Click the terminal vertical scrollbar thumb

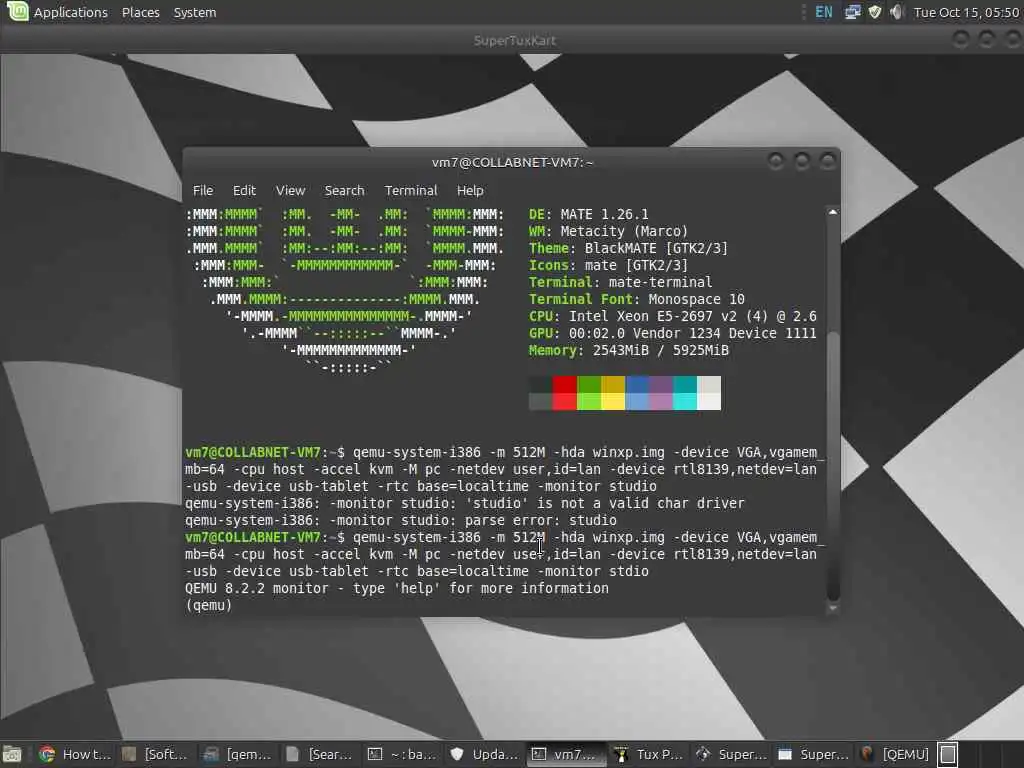point(833,466)
